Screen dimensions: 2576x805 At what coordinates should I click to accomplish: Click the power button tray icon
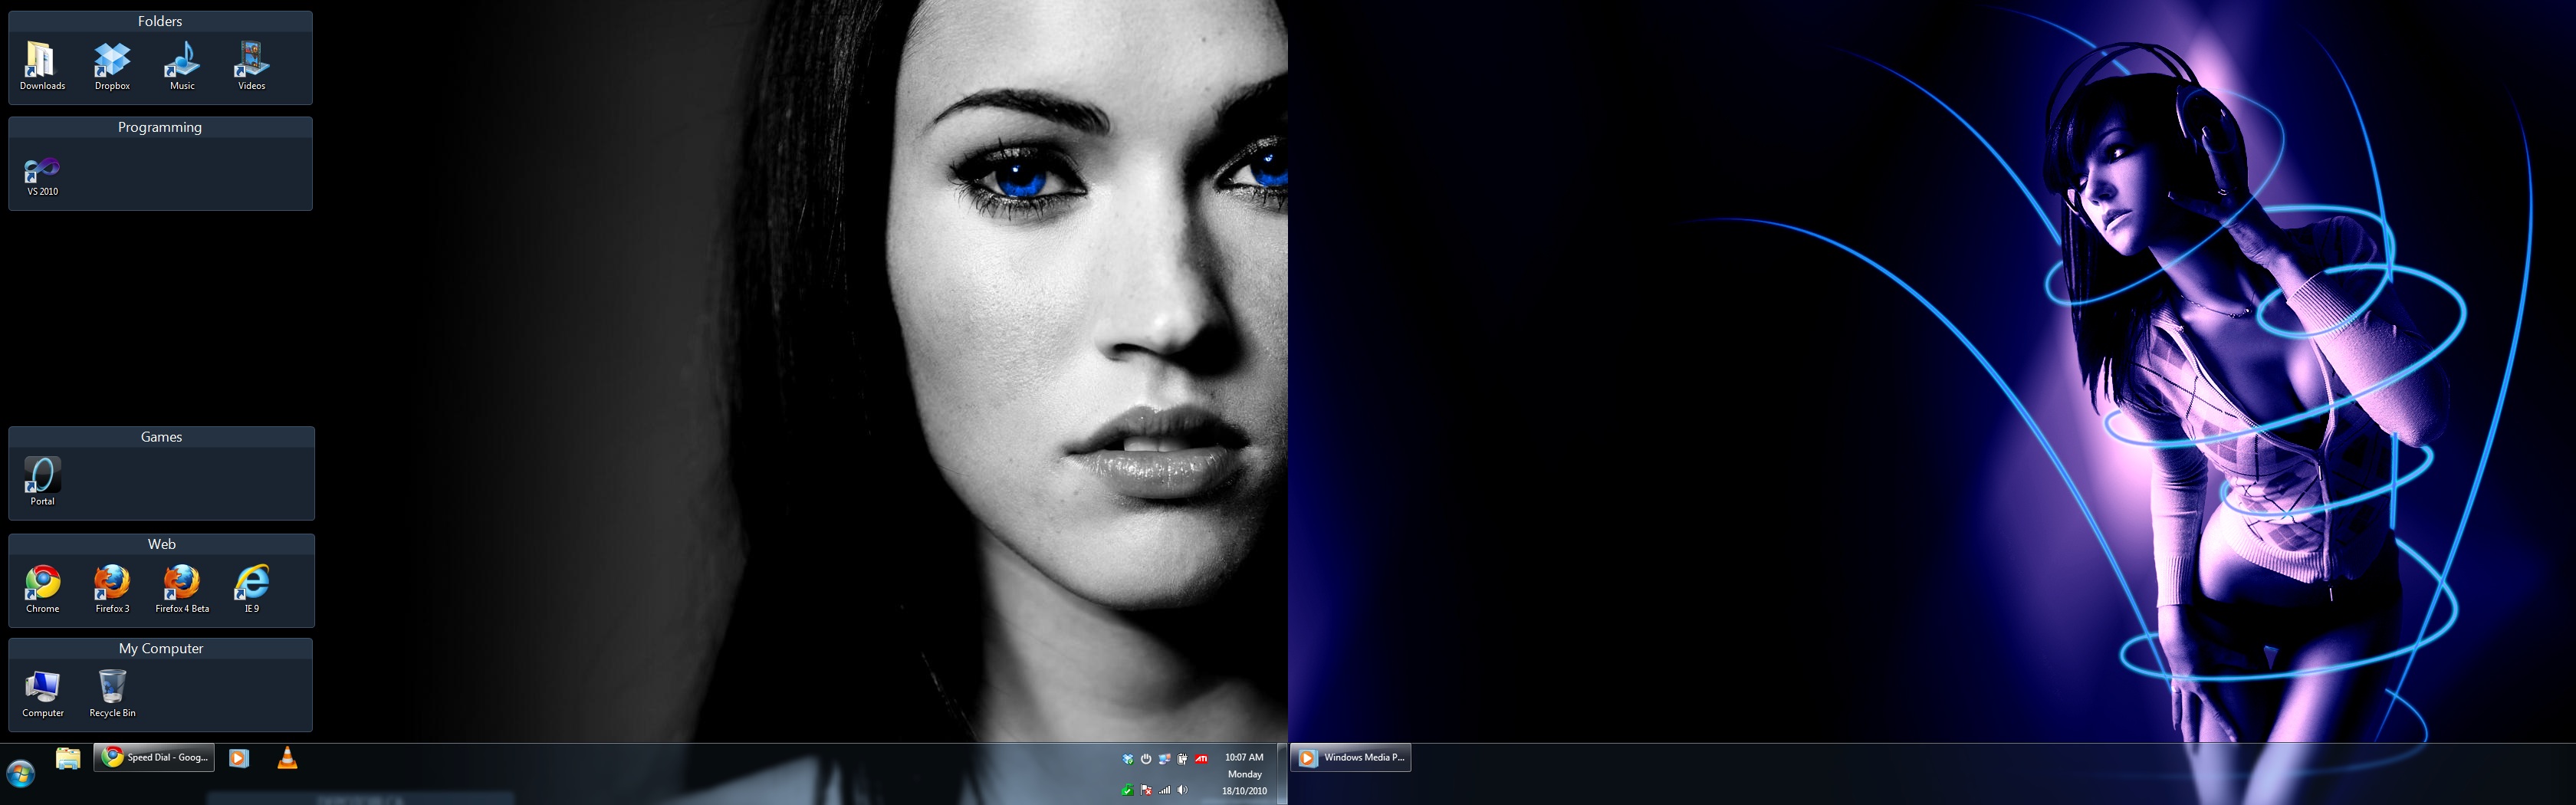coord(1146,759)
